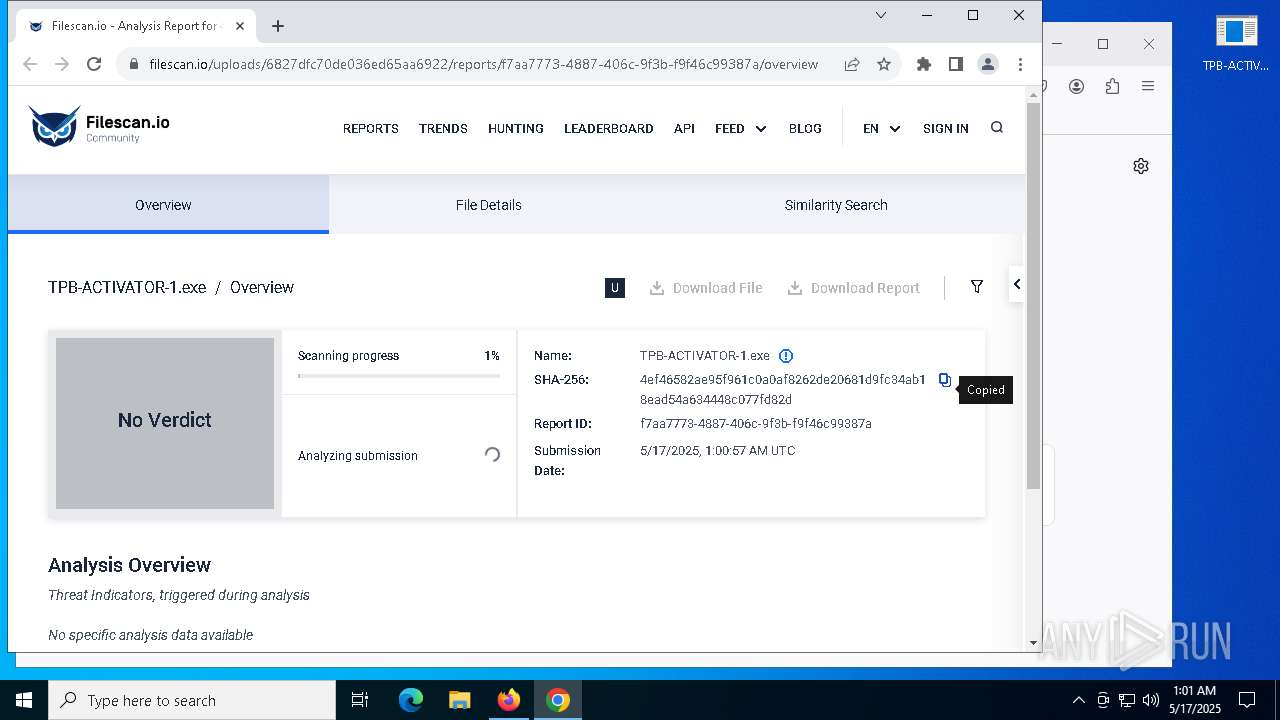Open Chrome tab search chevron
The width and height of the screenshot is (1280, 720).
pyautogui.click(x=881, y=15)
